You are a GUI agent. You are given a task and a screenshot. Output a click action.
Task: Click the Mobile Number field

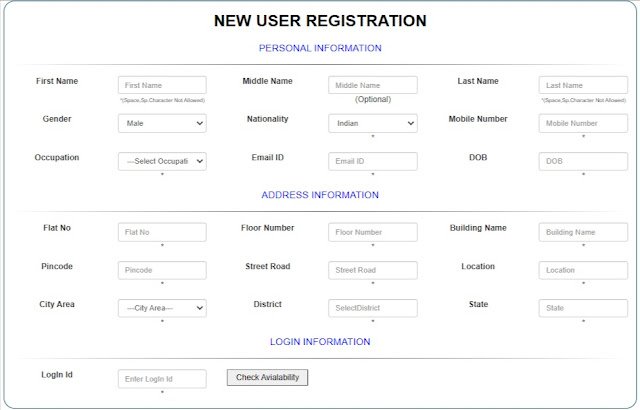pos(583,124)
